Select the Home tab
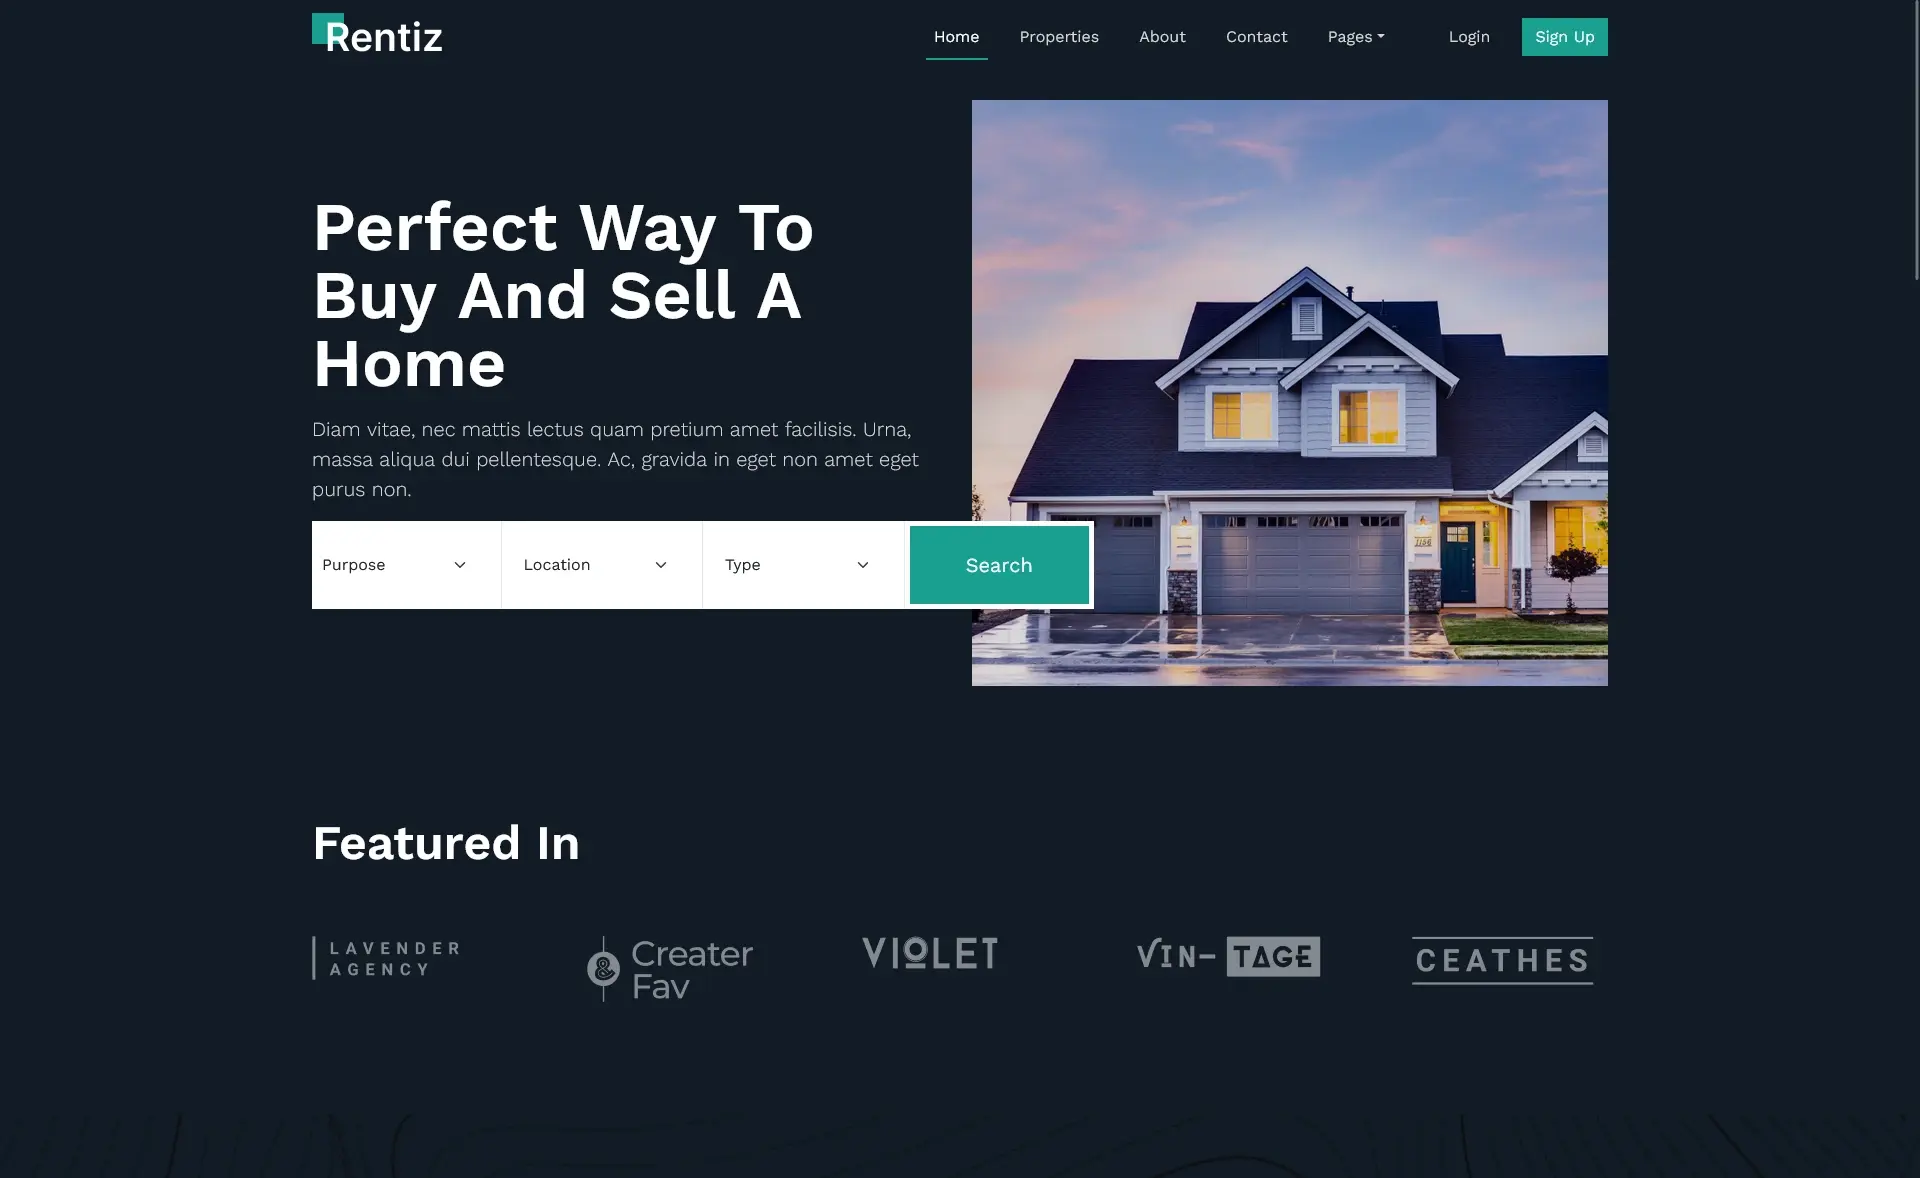Screen dimensions: 1920x1178 [x=956, y=36]
